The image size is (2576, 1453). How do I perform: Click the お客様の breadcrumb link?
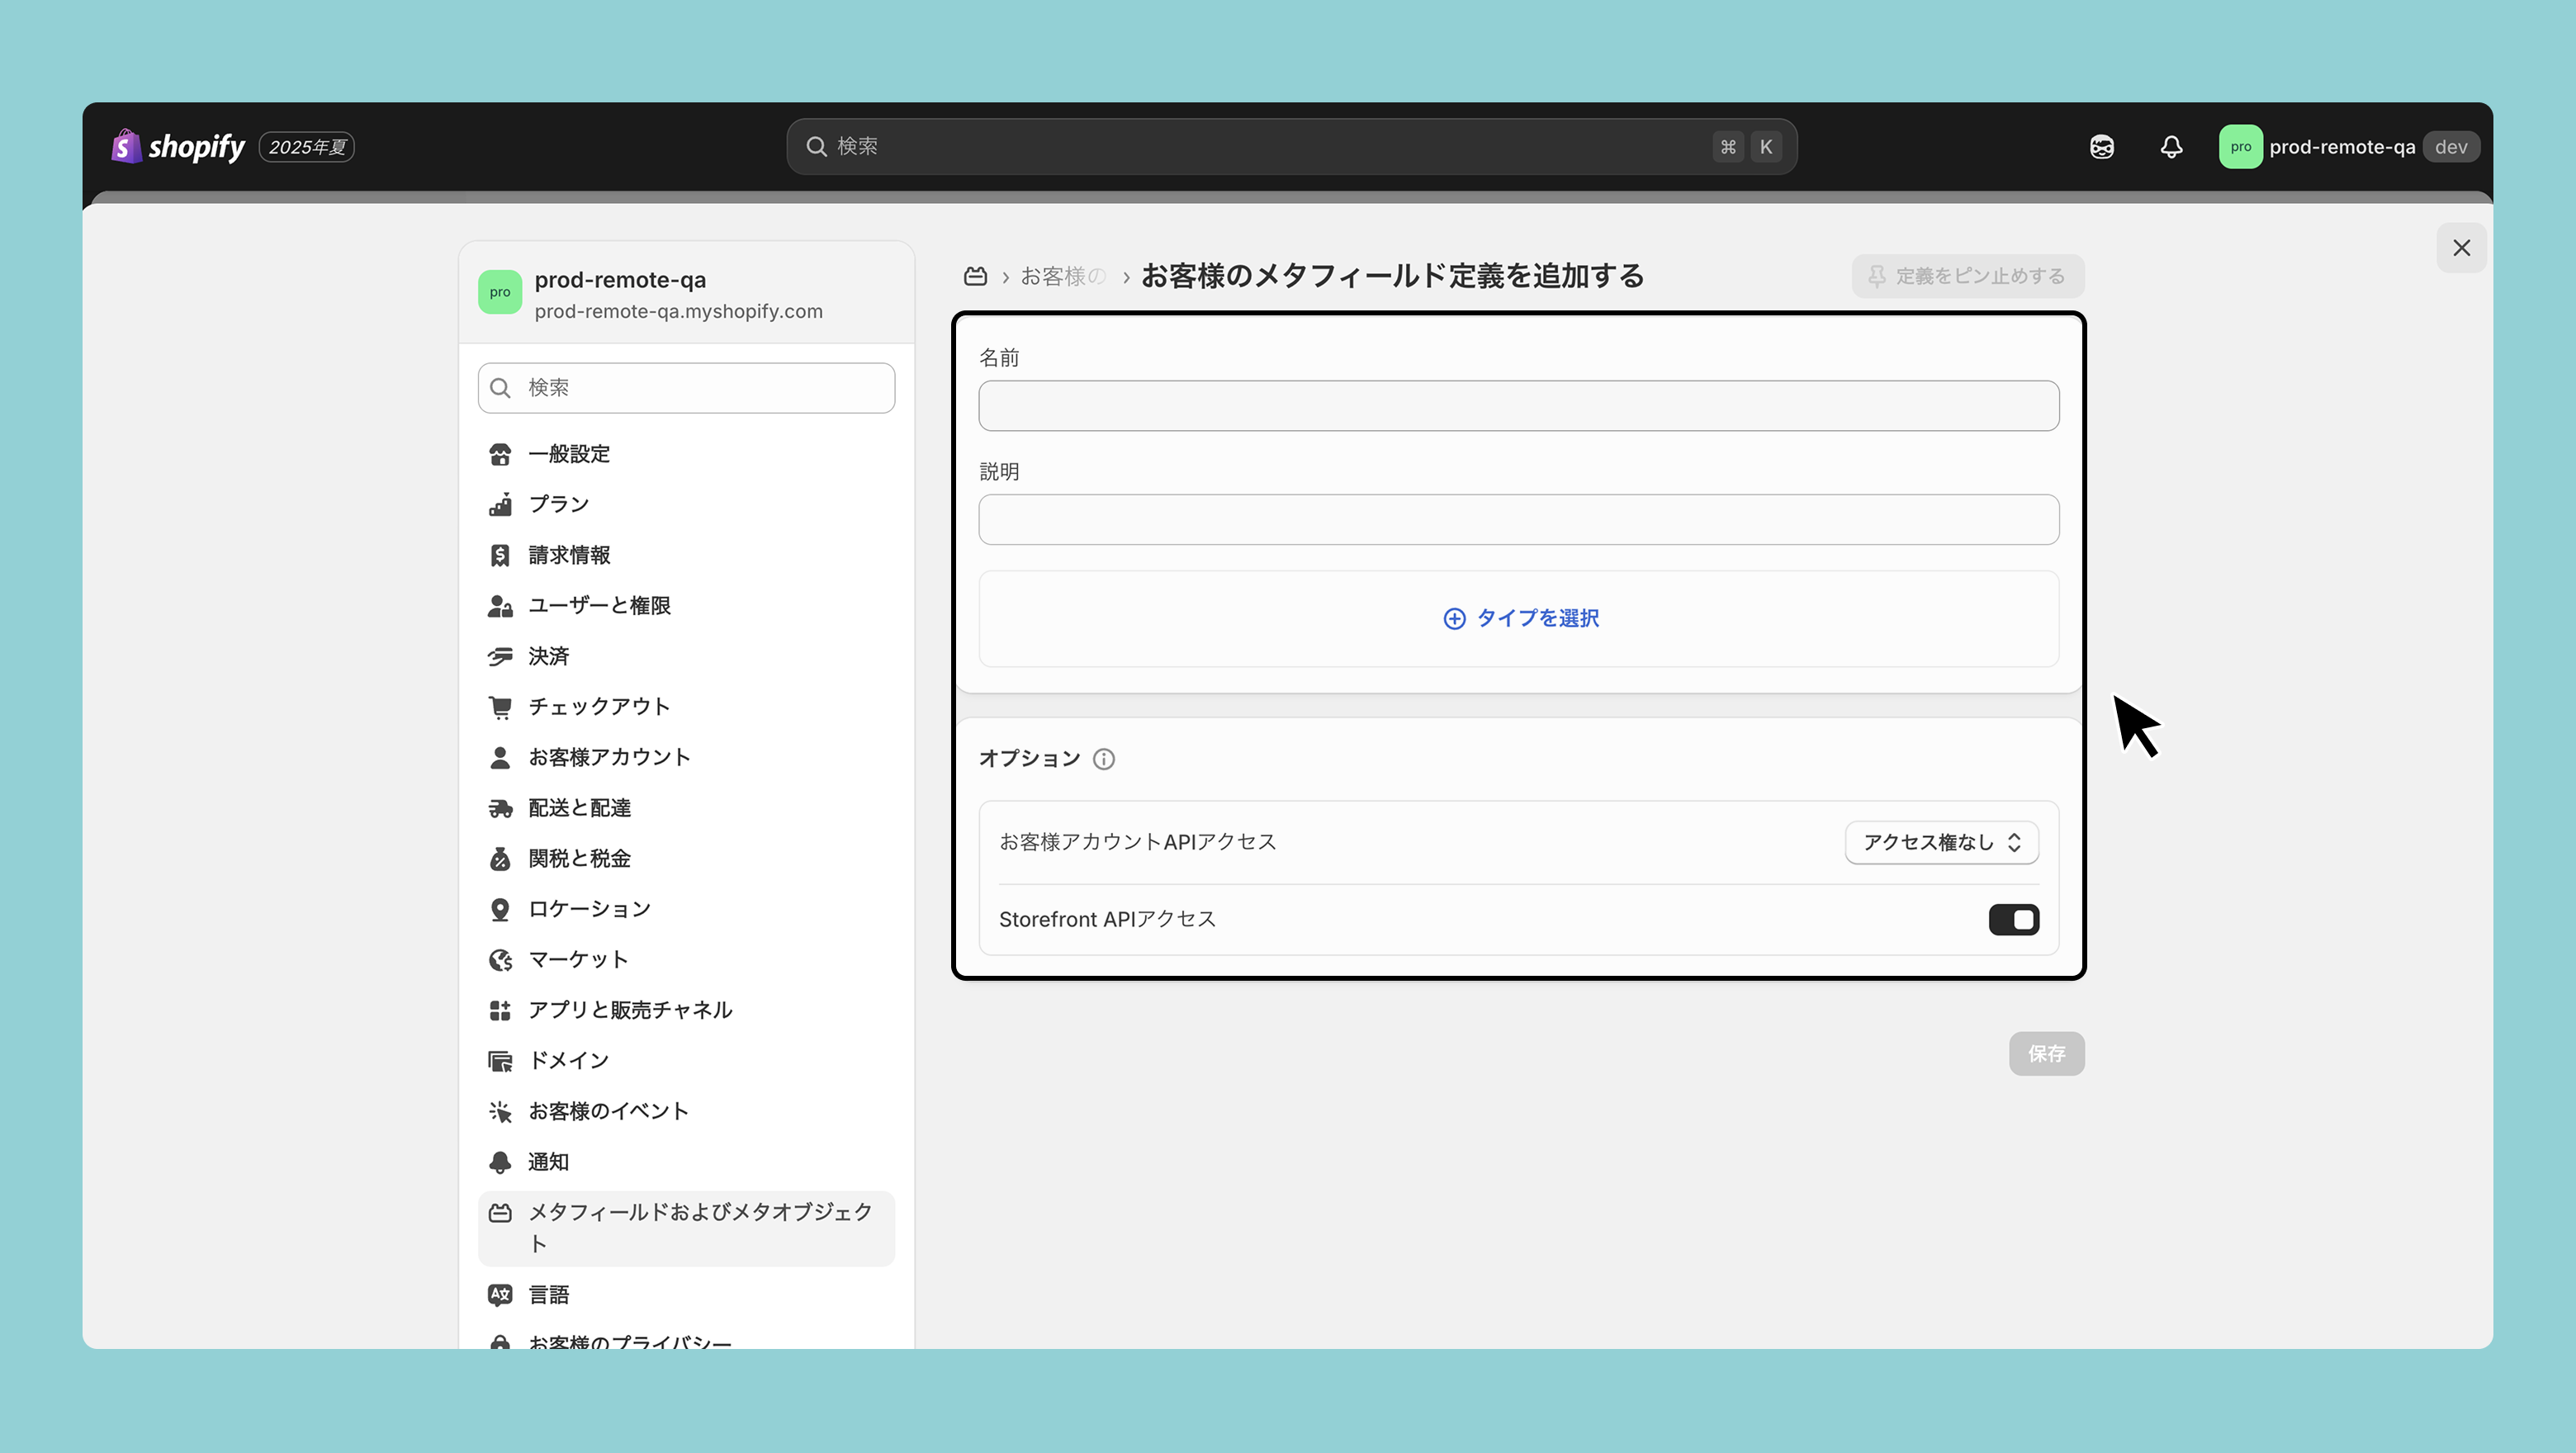(x=1062, y=276)
